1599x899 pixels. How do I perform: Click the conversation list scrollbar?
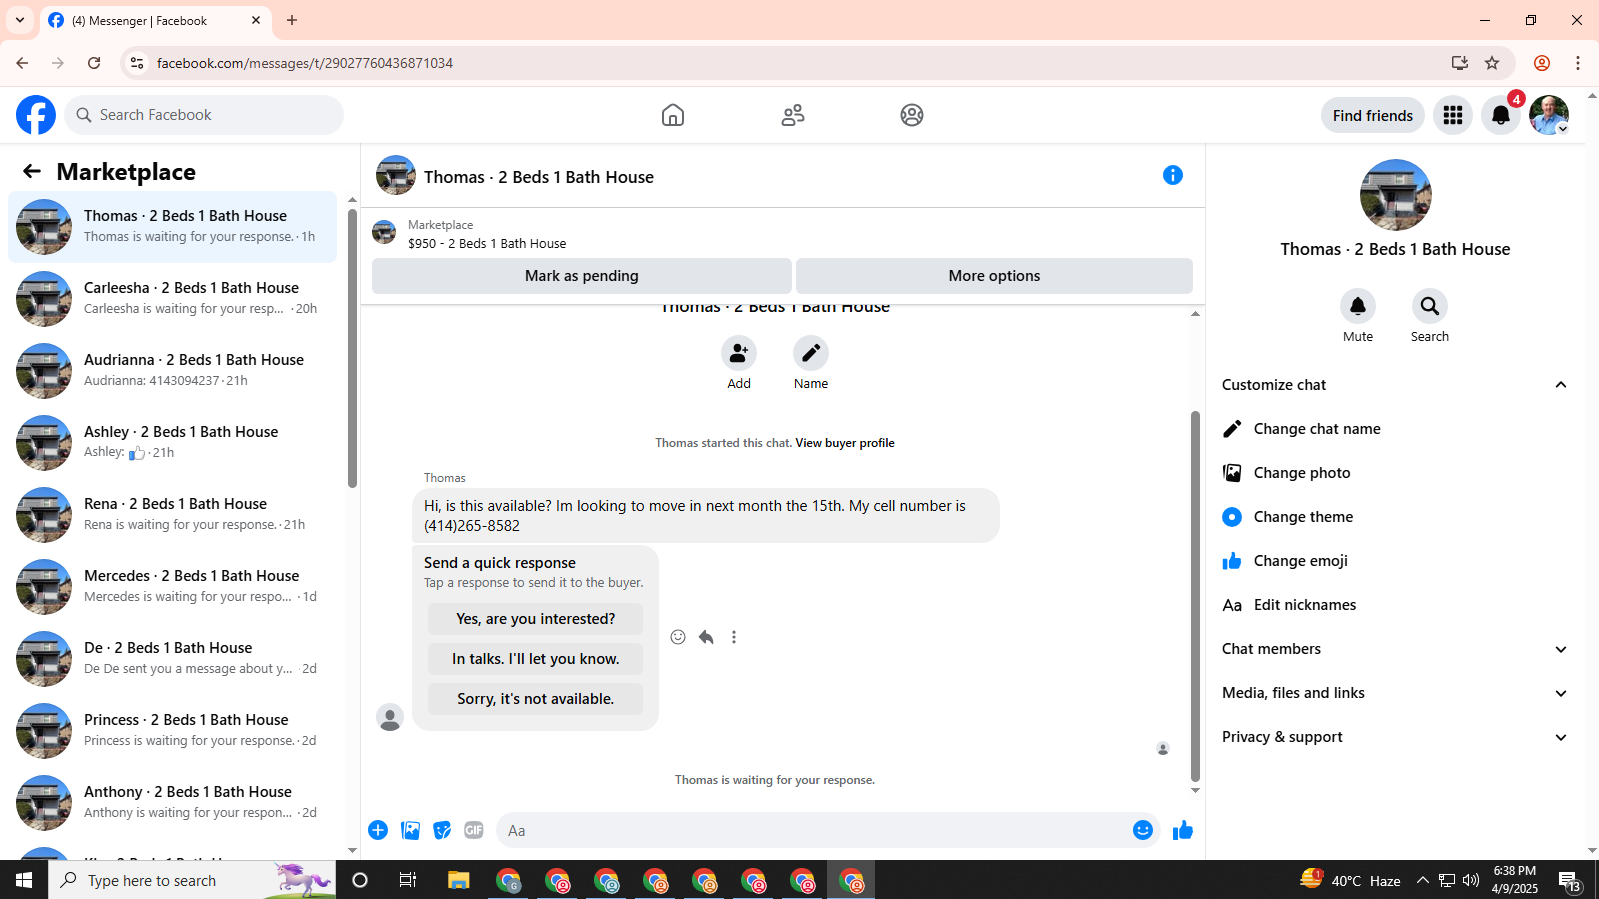tap(352, 348)
